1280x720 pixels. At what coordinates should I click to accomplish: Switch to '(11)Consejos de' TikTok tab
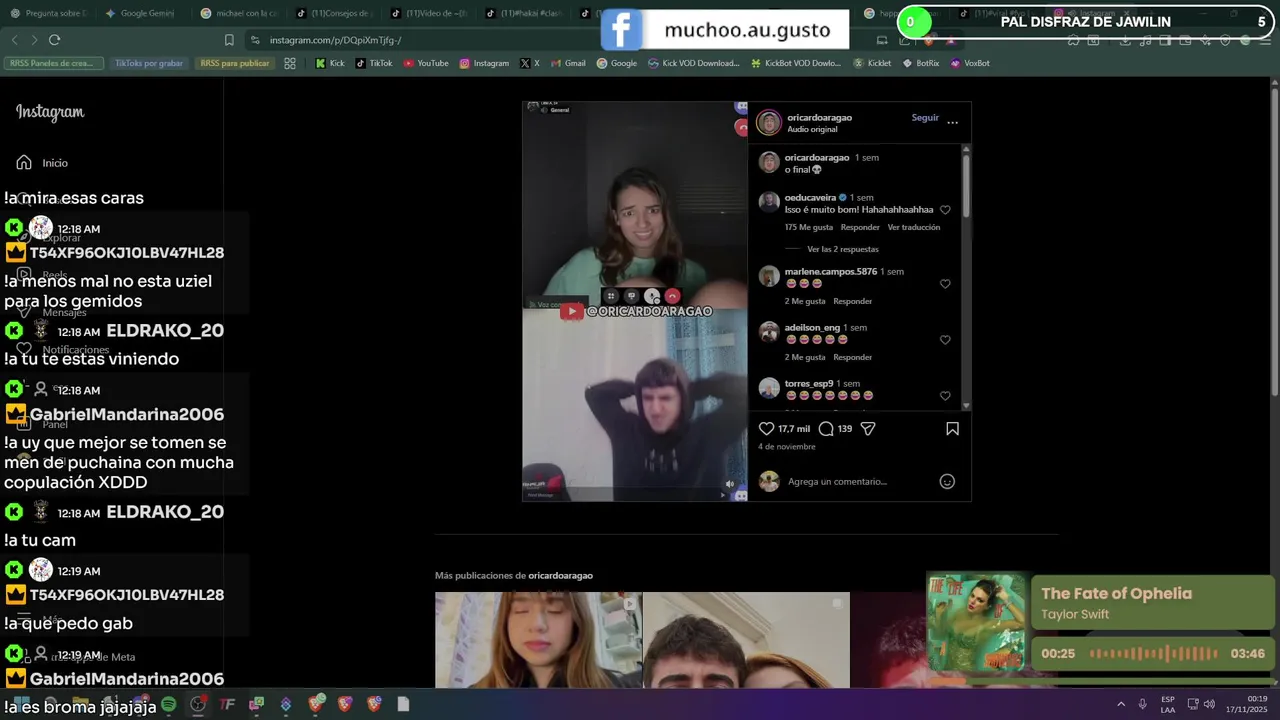pos(333,14)
